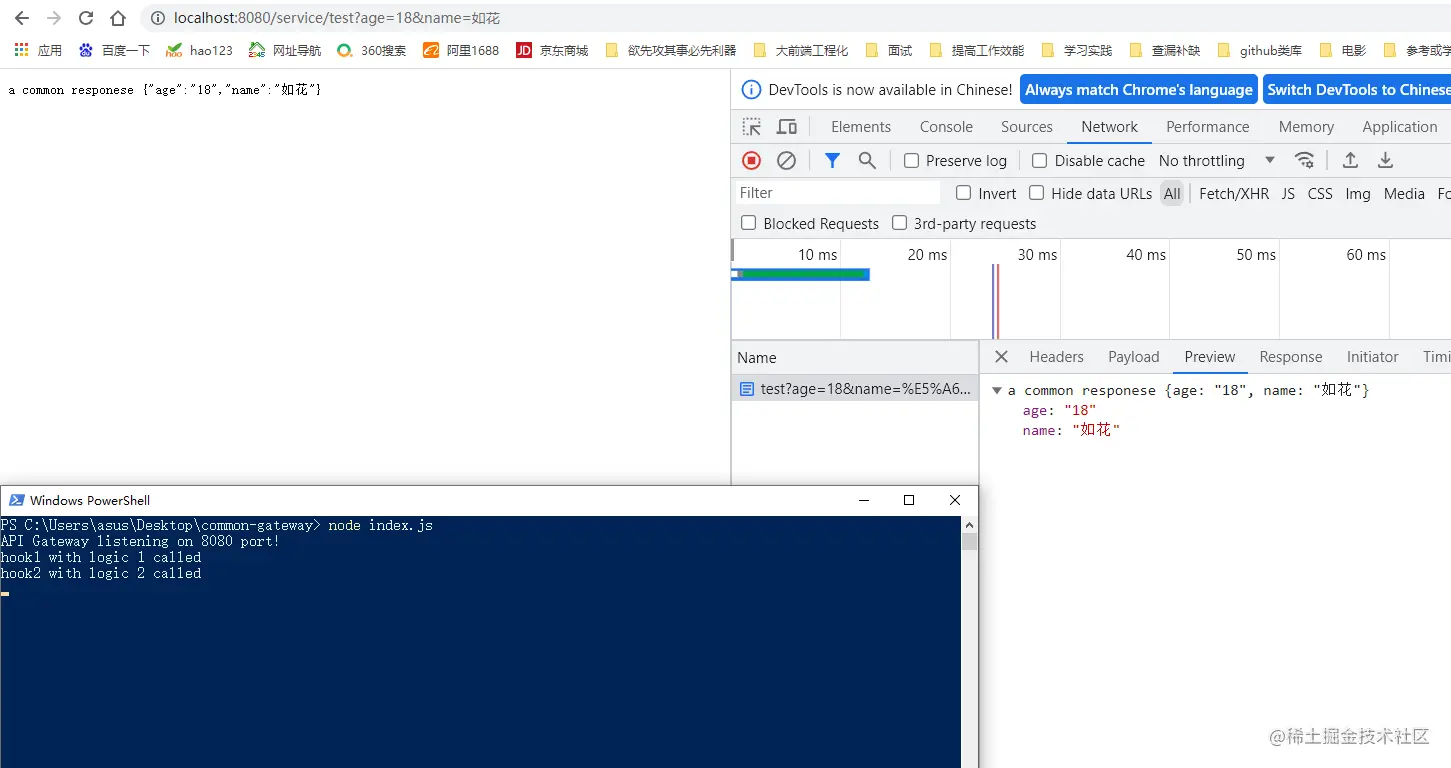
Task: Check Hide data URLs
Action: [1036, 193]
